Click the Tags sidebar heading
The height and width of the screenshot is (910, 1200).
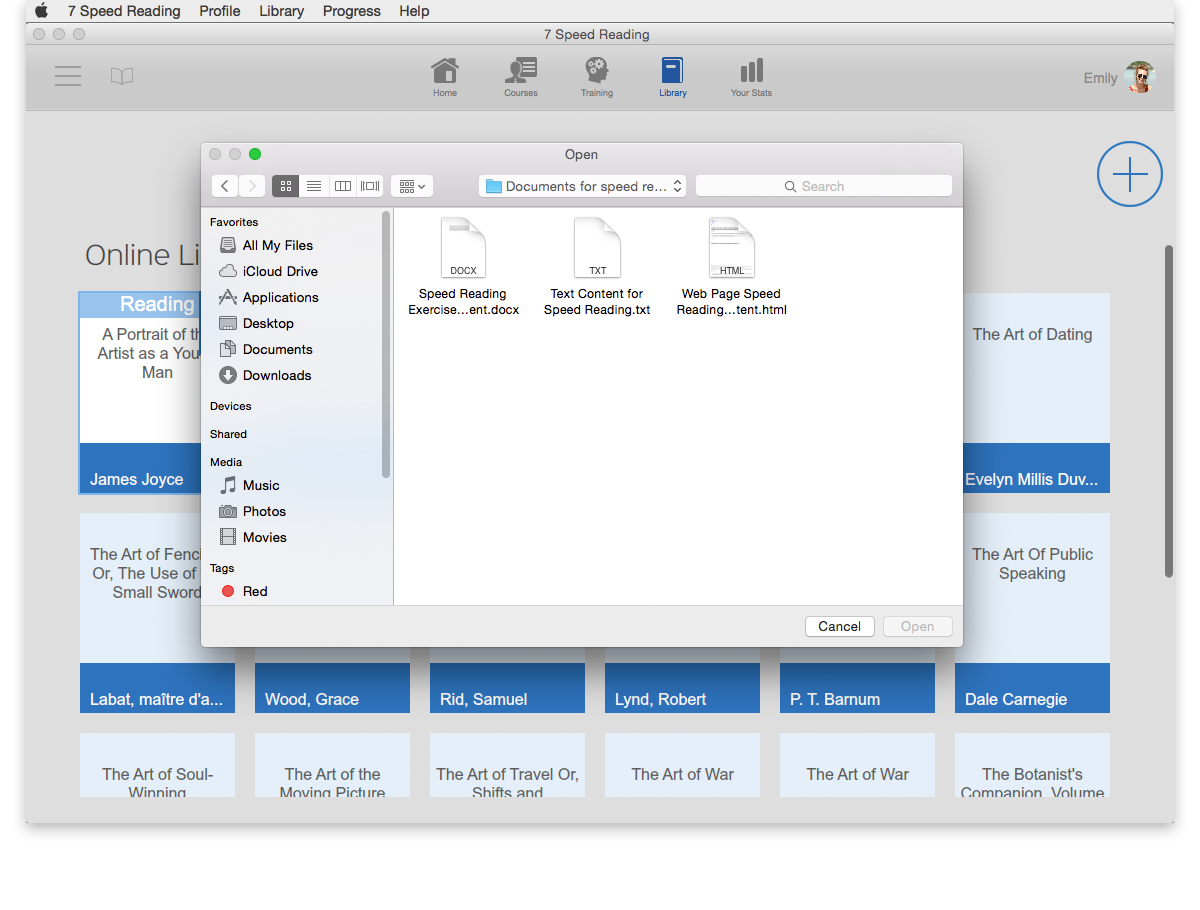222,568
